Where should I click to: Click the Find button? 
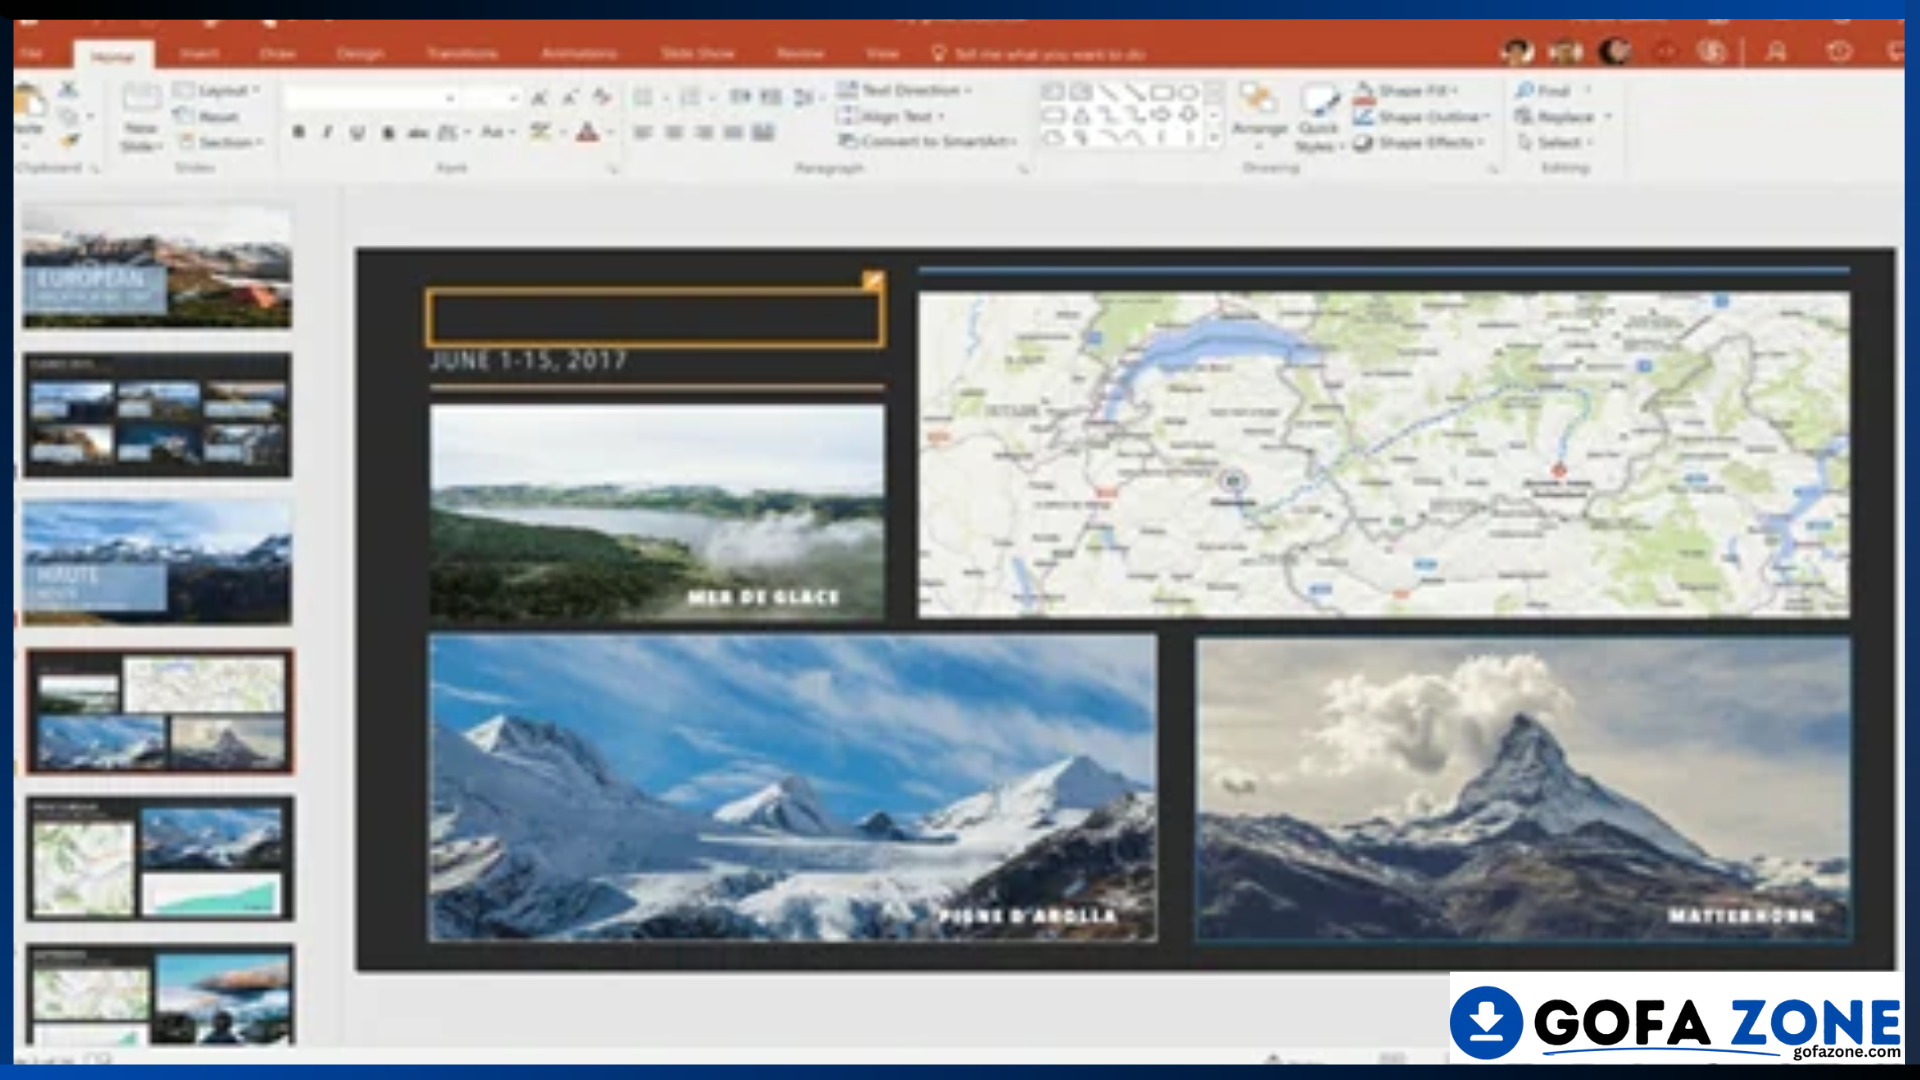pyautogui.click(x=1543, y=90)
